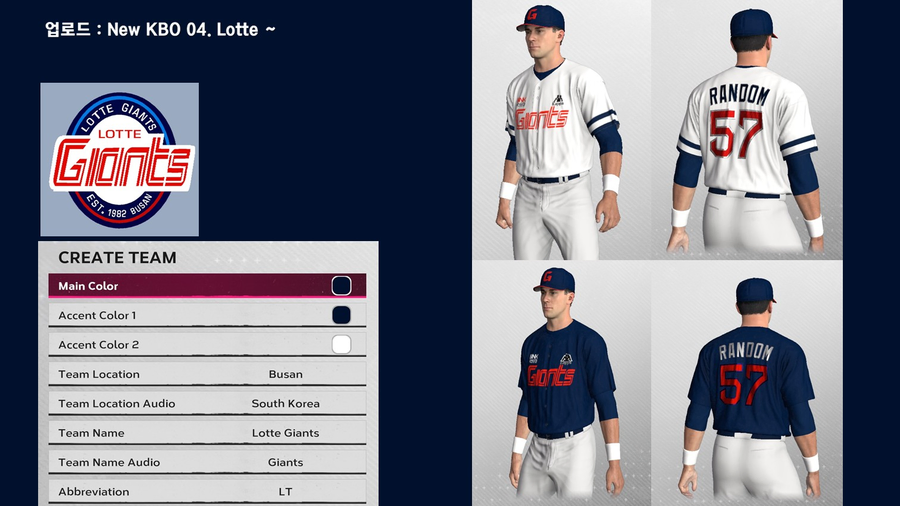Click the G logo on white-uniform cap
900x506 pixels.
(532, 15)
